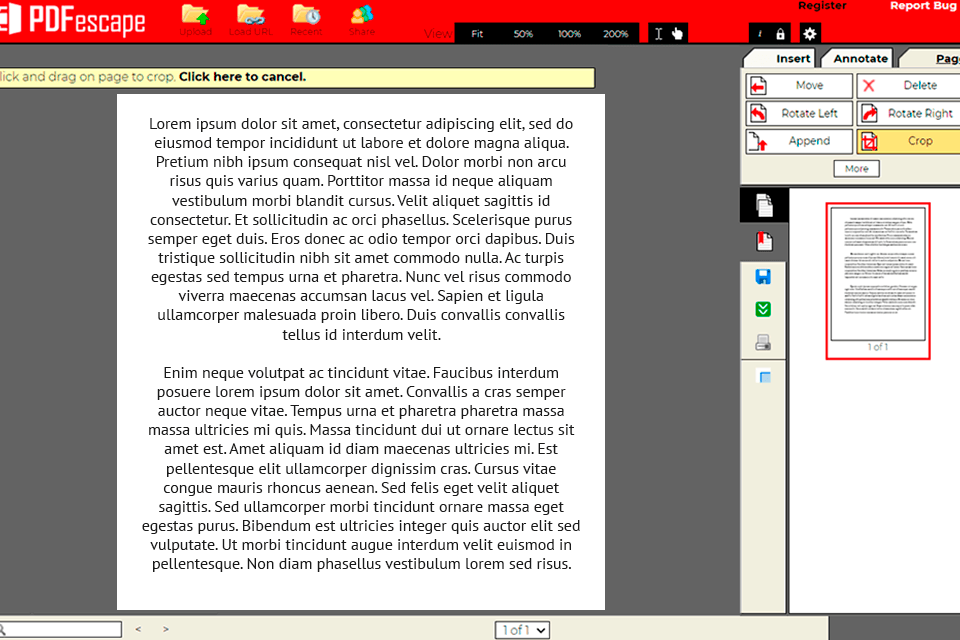960x640 pixels.
Task: Show bookmarks panel with red ribbon icon
Action: pyautogui.click(x=763, y=241)
